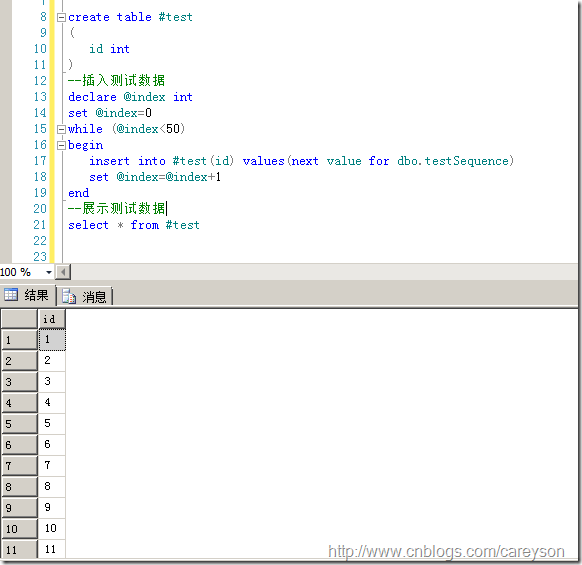
Task: Collapse the begin block at line 16
Action: tap(61, 145)
